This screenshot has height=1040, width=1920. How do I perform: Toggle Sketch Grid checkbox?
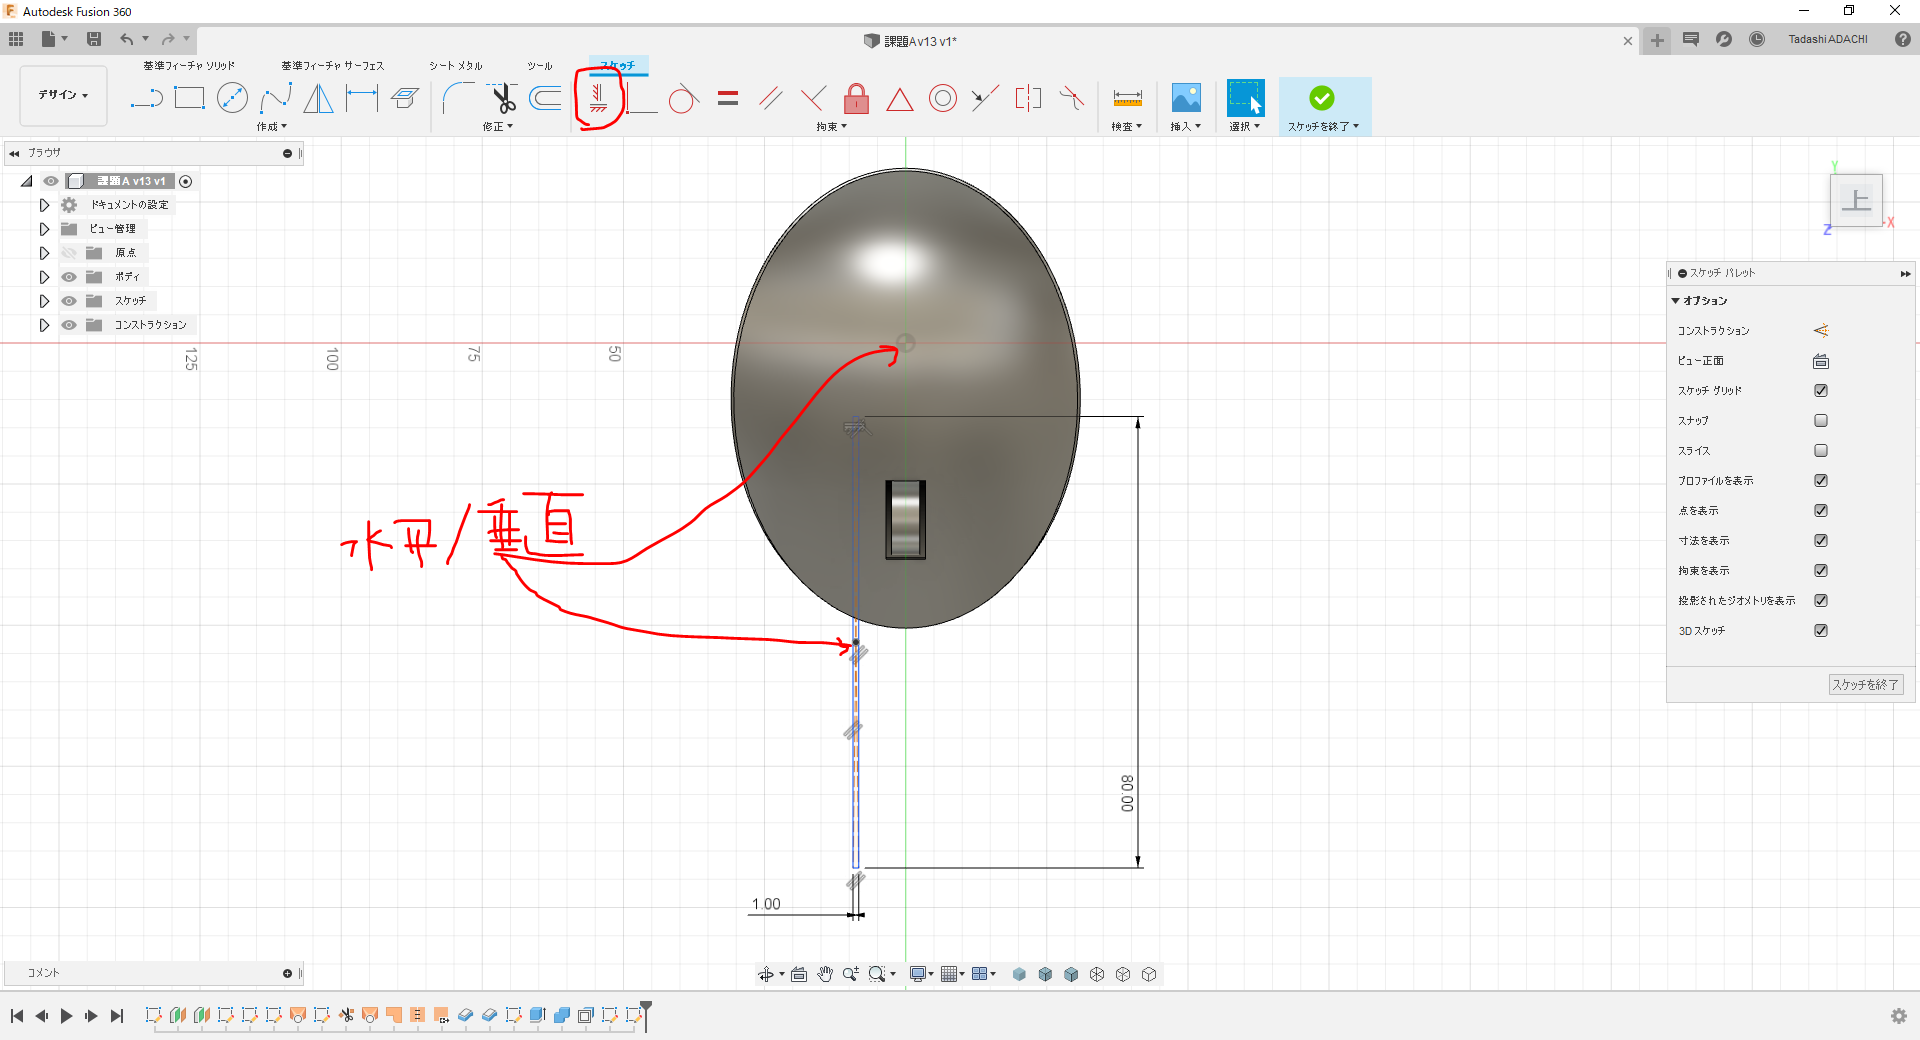(1821, 391)
